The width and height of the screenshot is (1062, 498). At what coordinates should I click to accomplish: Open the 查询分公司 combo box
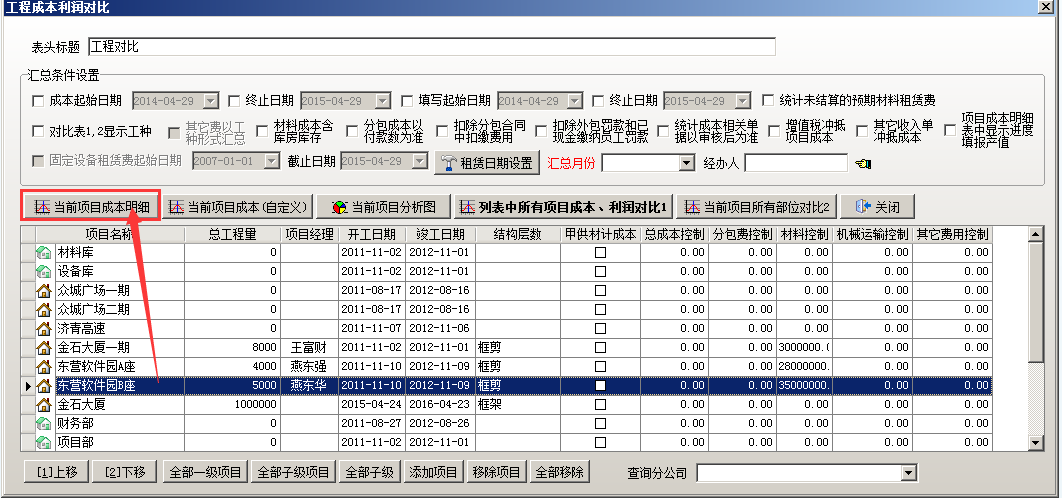click(908, 473)
